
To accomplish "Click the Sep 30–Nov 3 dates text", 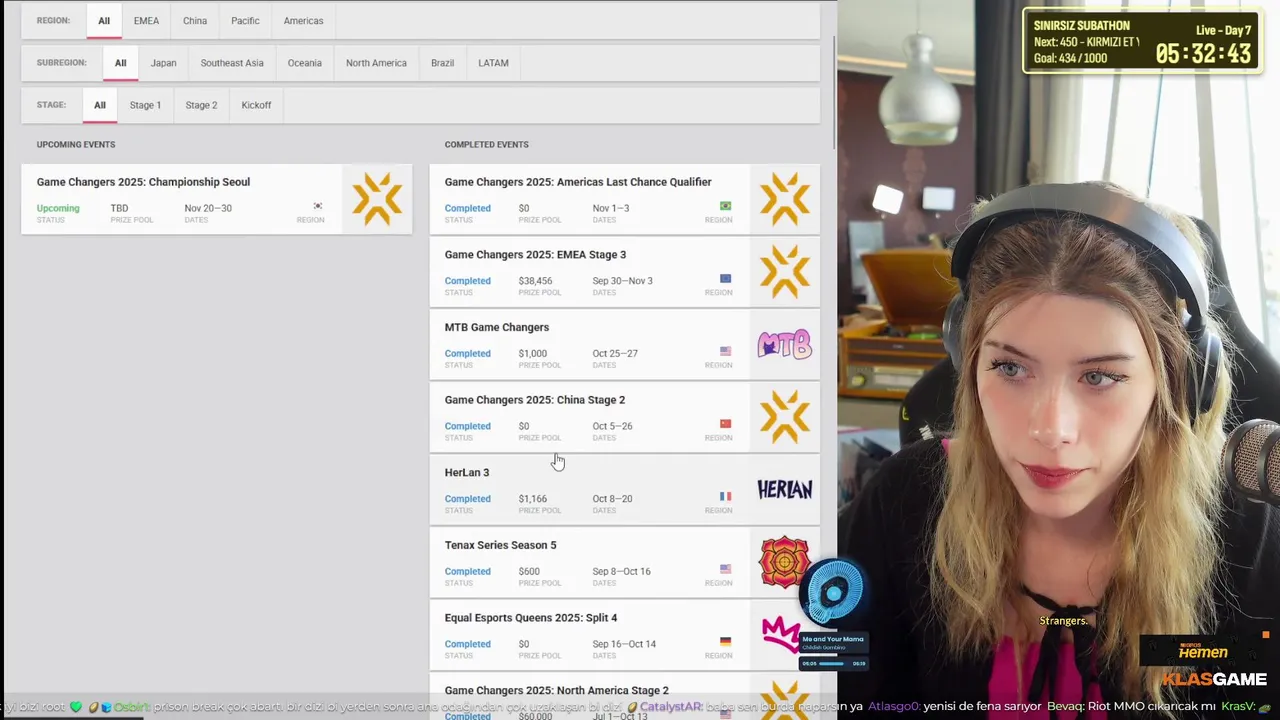I will coord(622,281).
